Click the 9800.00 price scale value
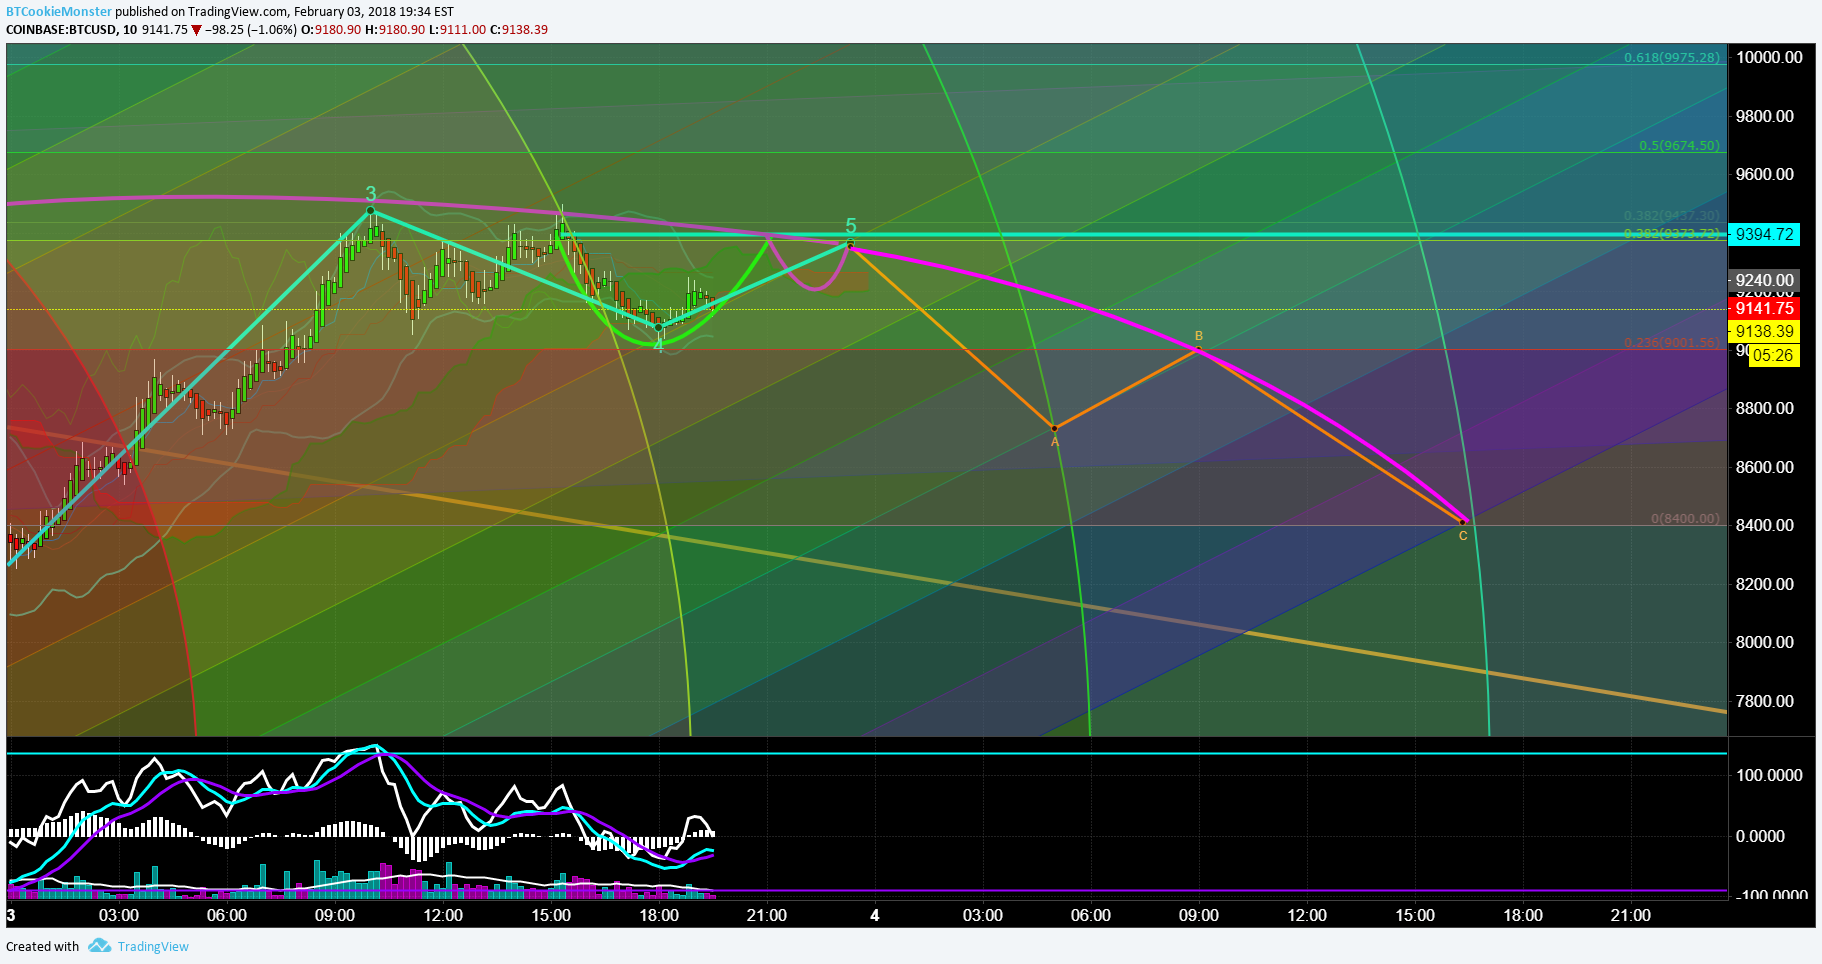The height and width of the screenshot is (964, 1822). pos(1765,116)
